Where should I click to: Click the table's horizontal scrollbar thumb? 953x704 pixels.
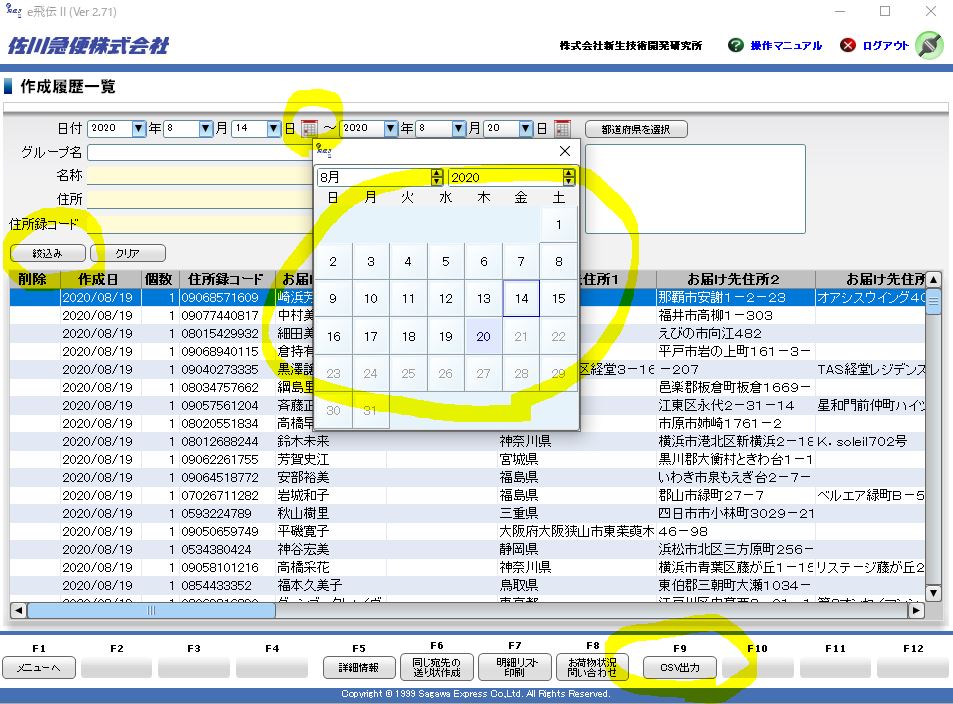(150, 610)
